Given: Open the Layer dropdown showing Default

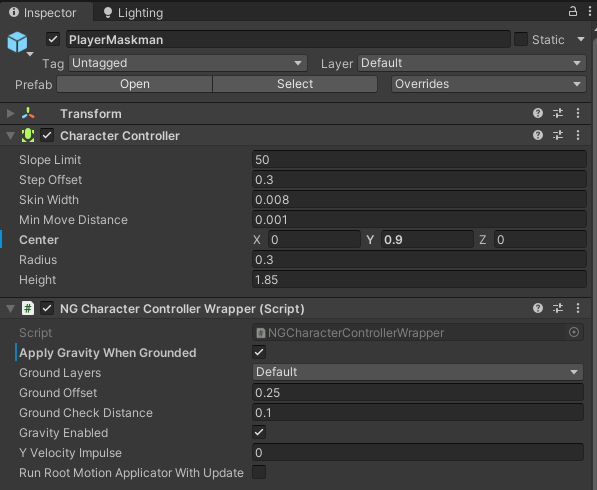Looking at the screenshot, I should point(472,63).
